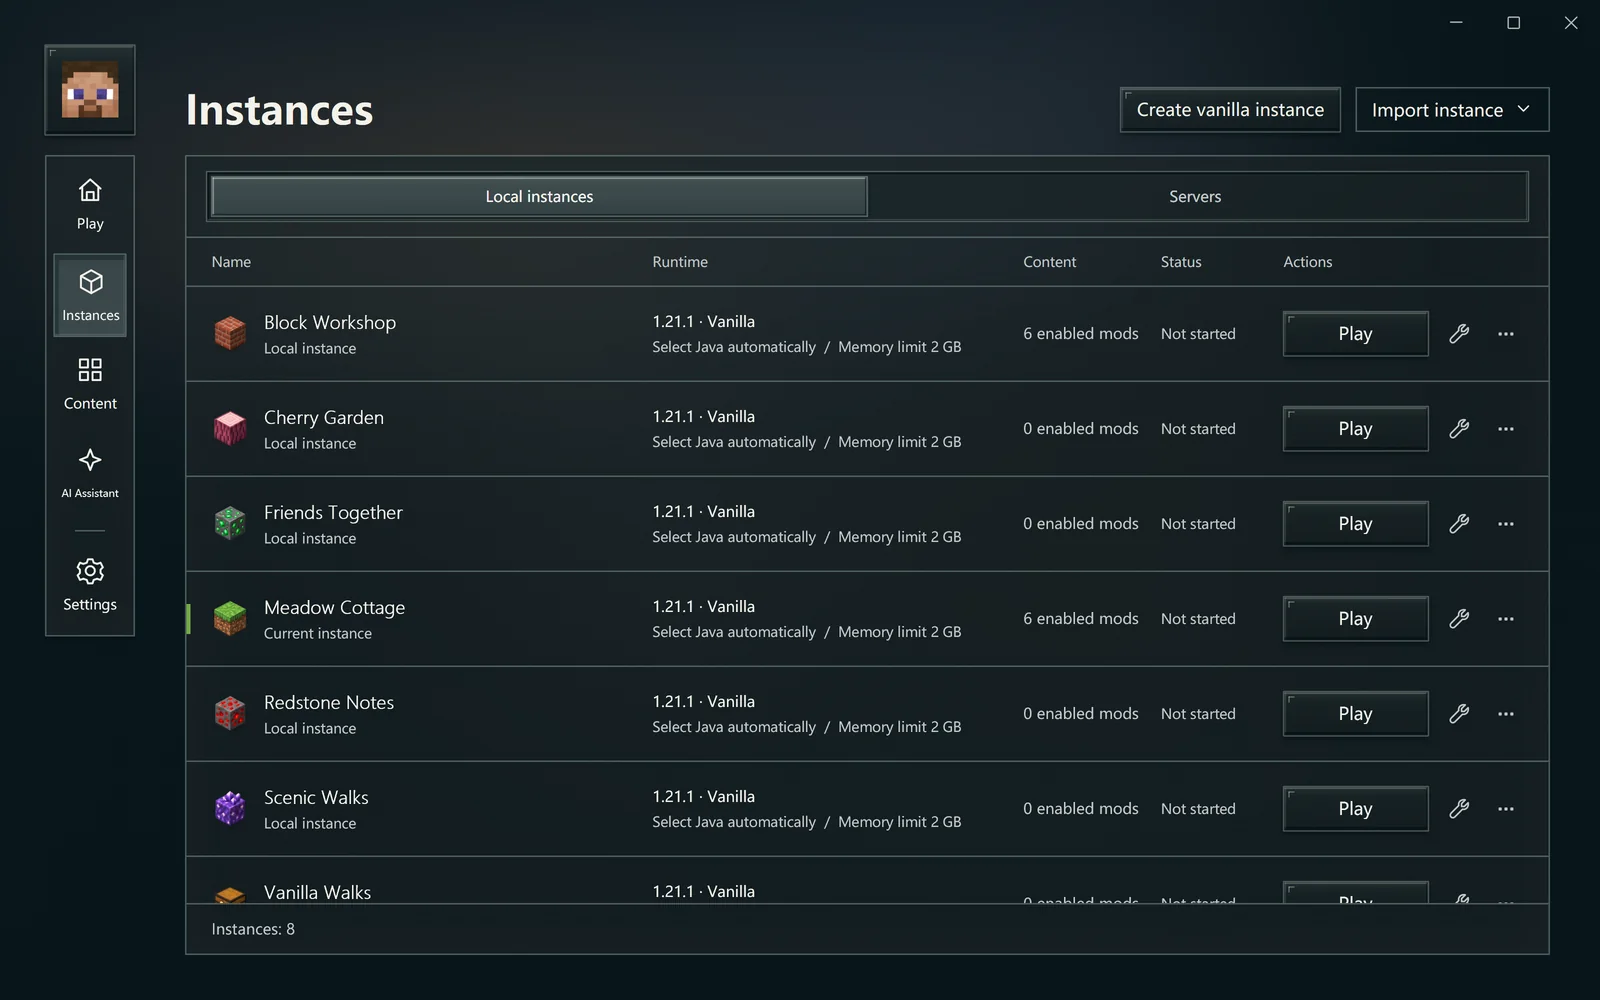
Task: Play the Friends Together instance
Action: tap(1355, 524)
